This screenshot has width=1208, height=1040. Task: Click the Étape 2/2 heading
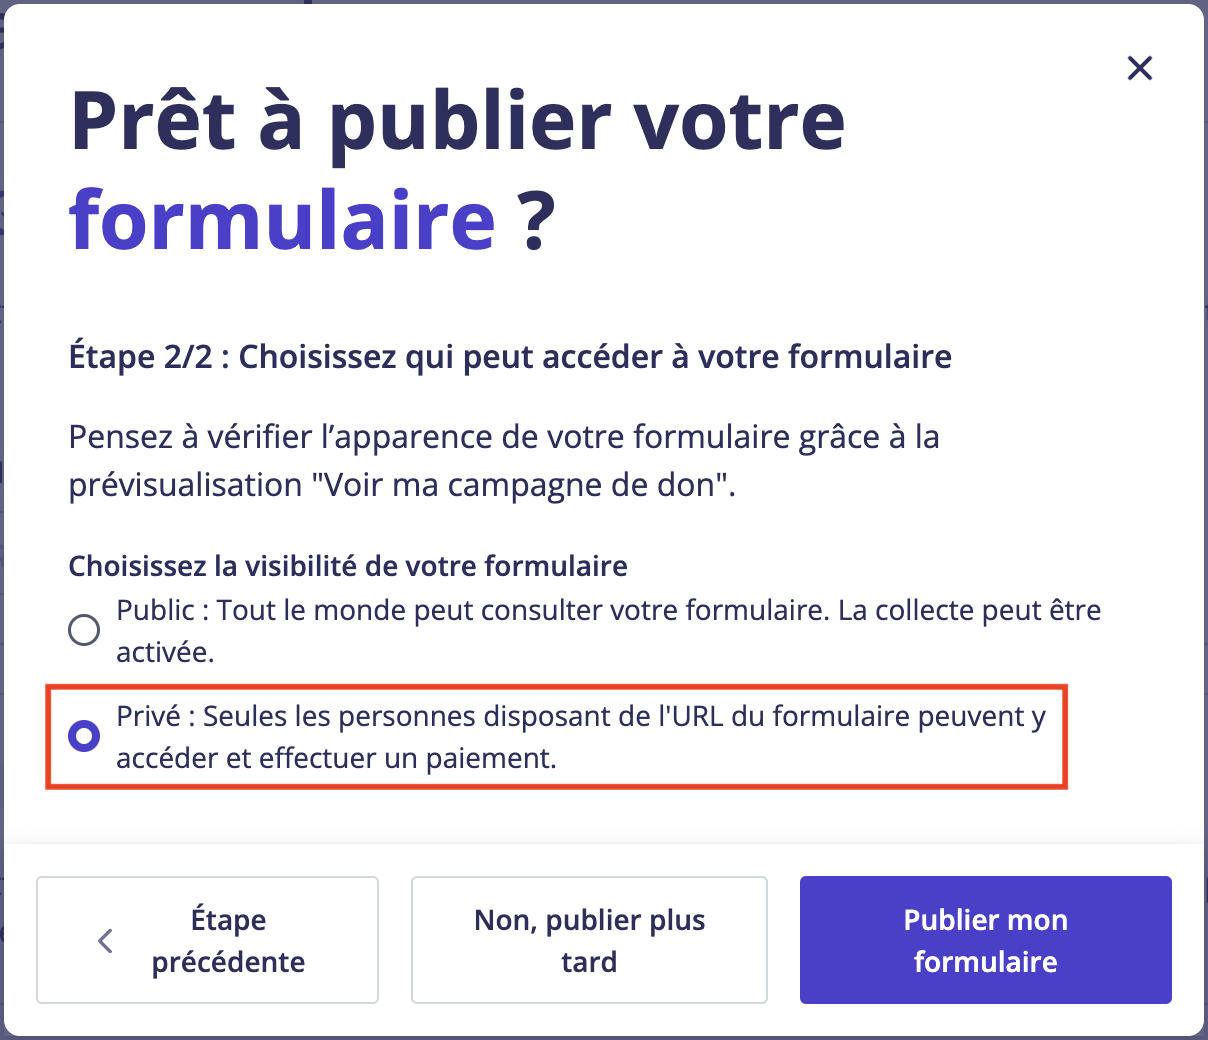click(508, 357)
